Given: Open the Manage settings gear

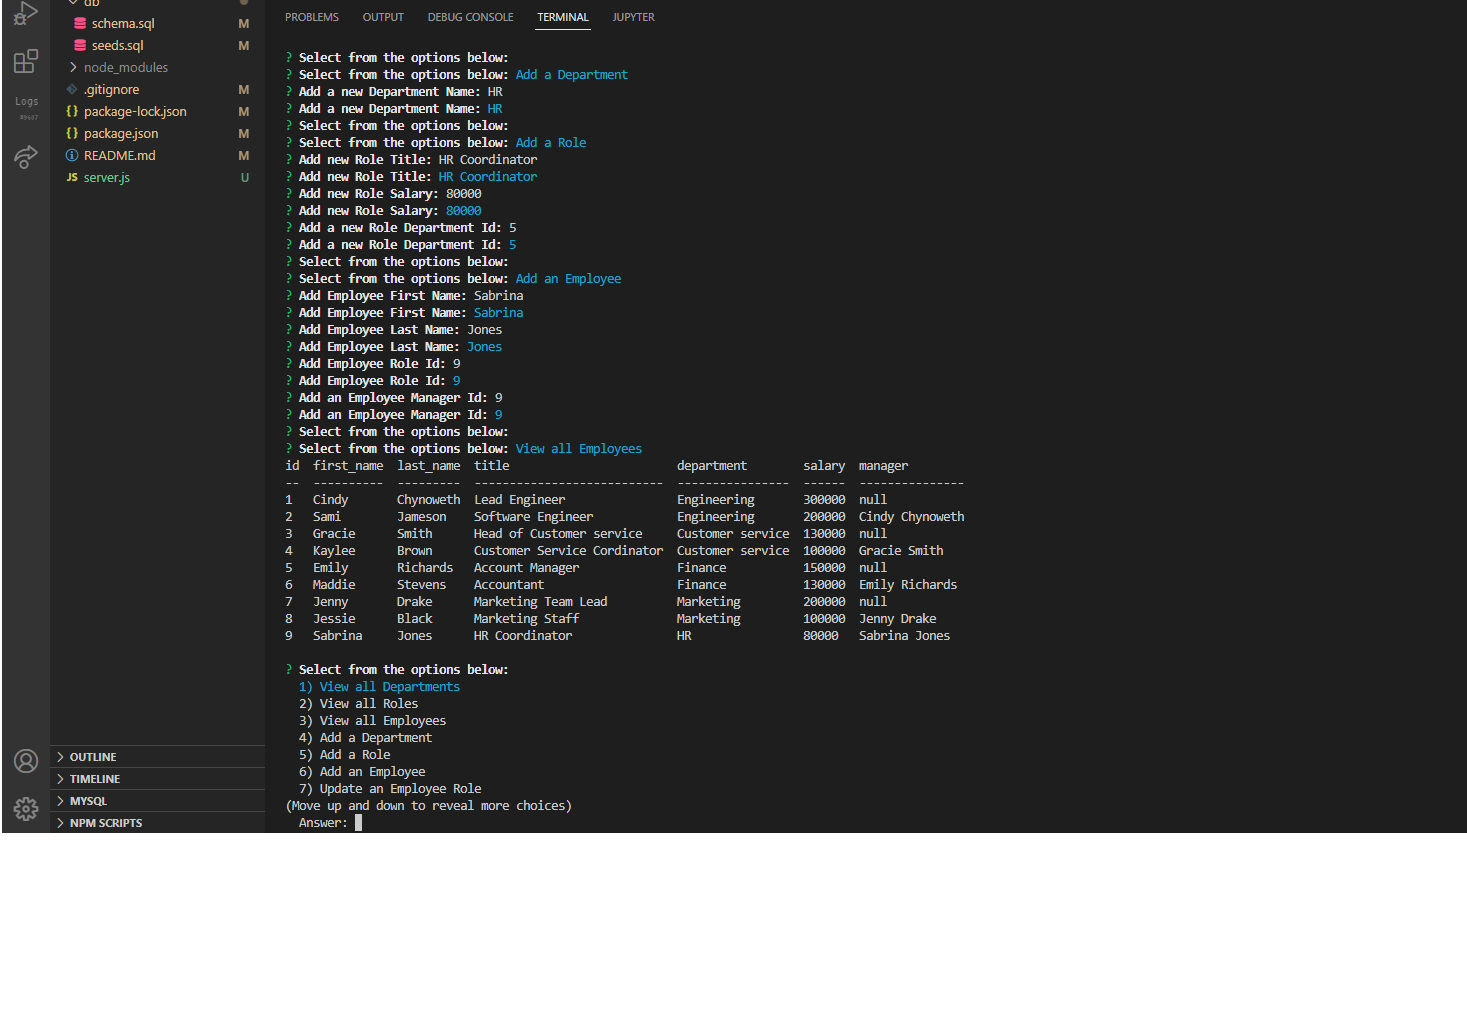Looking at the screenshot, I should pyautogui.click(x=25, y=809).
